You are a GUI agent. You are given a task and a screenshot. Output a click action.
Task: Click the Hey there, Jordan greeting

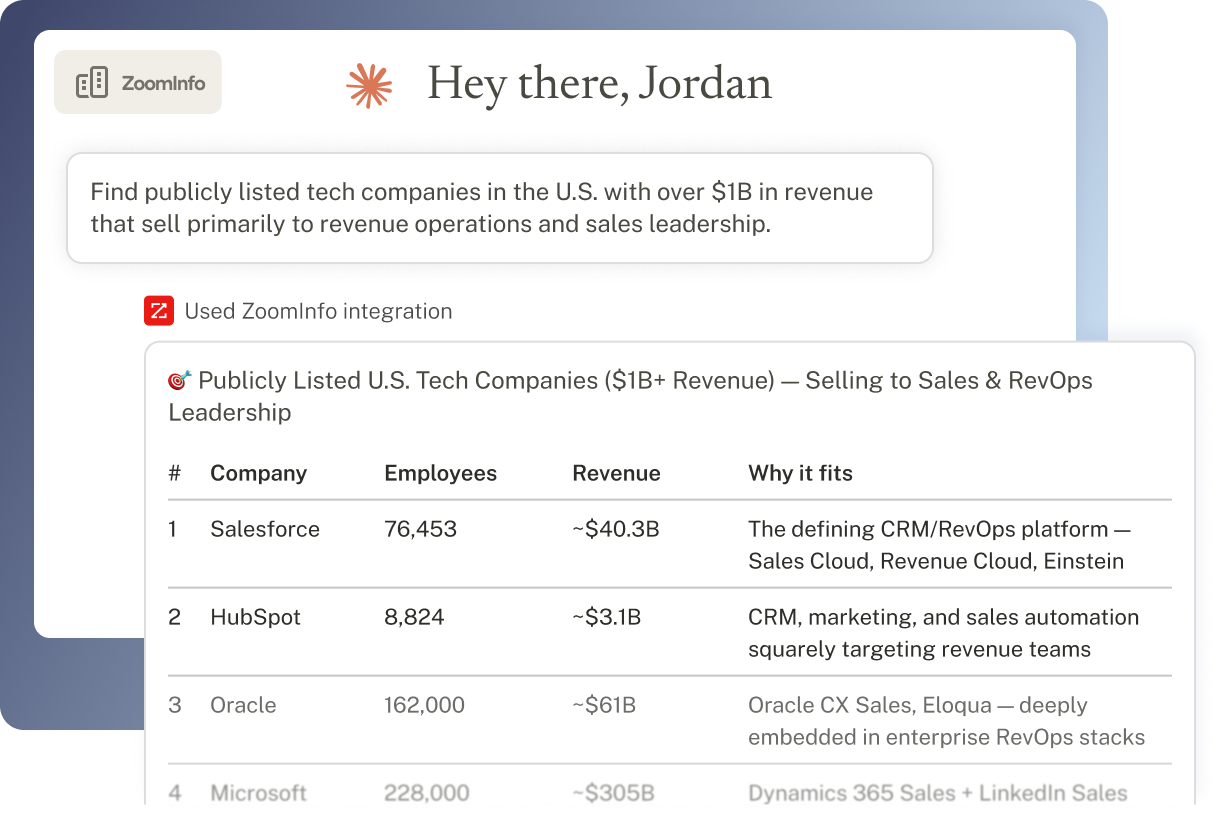click(600, 83)
